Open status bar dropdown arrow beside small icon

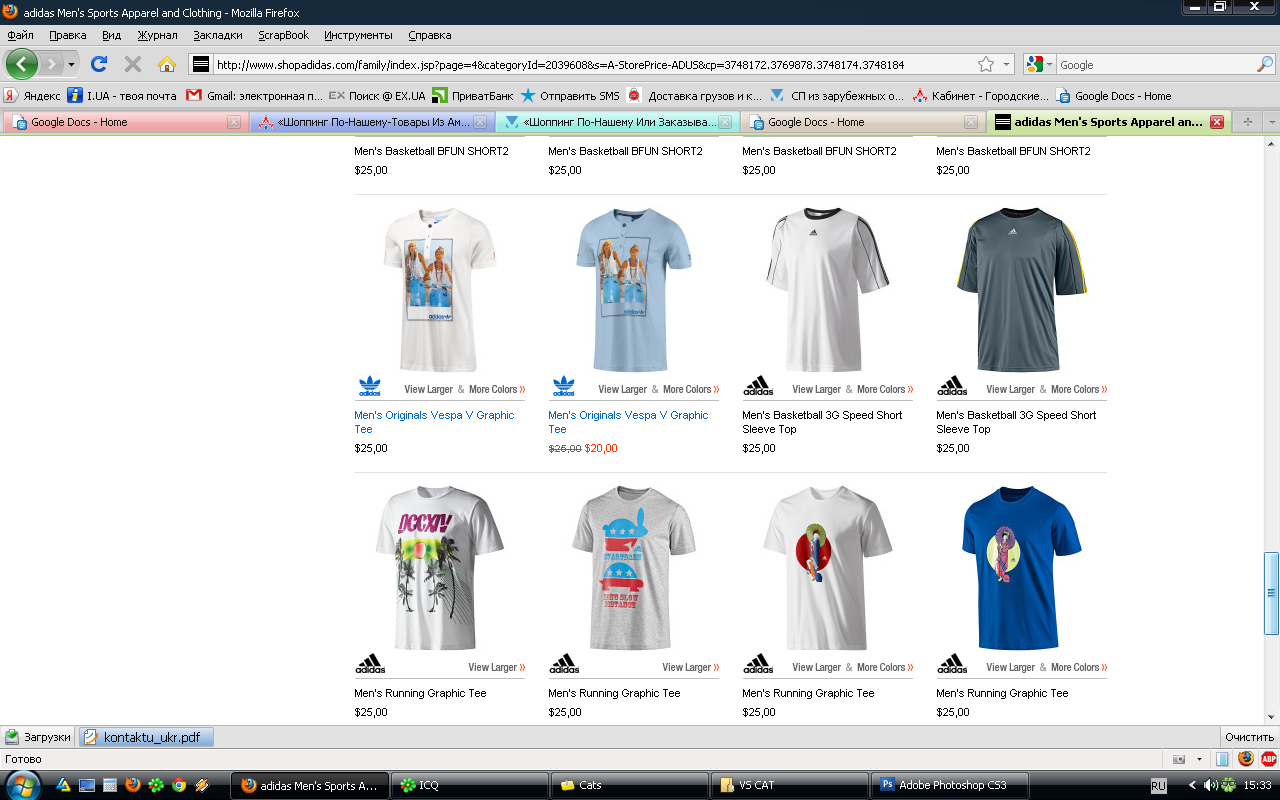pos(1199,759)
